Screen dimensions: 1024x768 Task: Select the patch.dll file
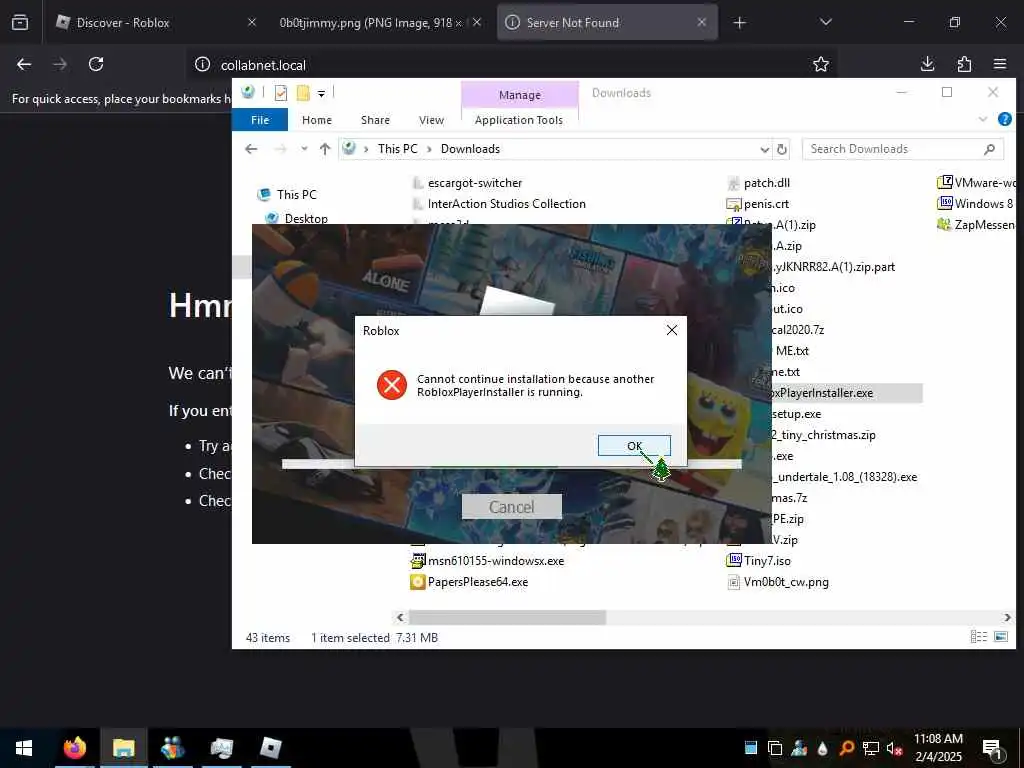[x=758, y=183]
